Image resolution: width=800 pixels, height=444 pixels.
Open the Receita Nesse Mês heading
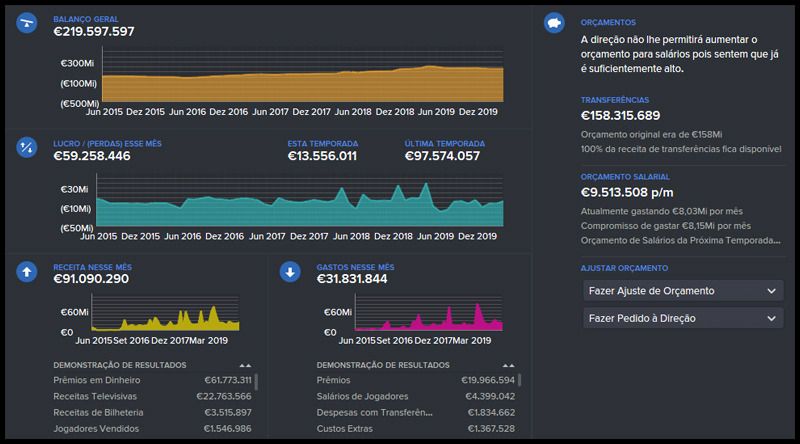point(92,267)
